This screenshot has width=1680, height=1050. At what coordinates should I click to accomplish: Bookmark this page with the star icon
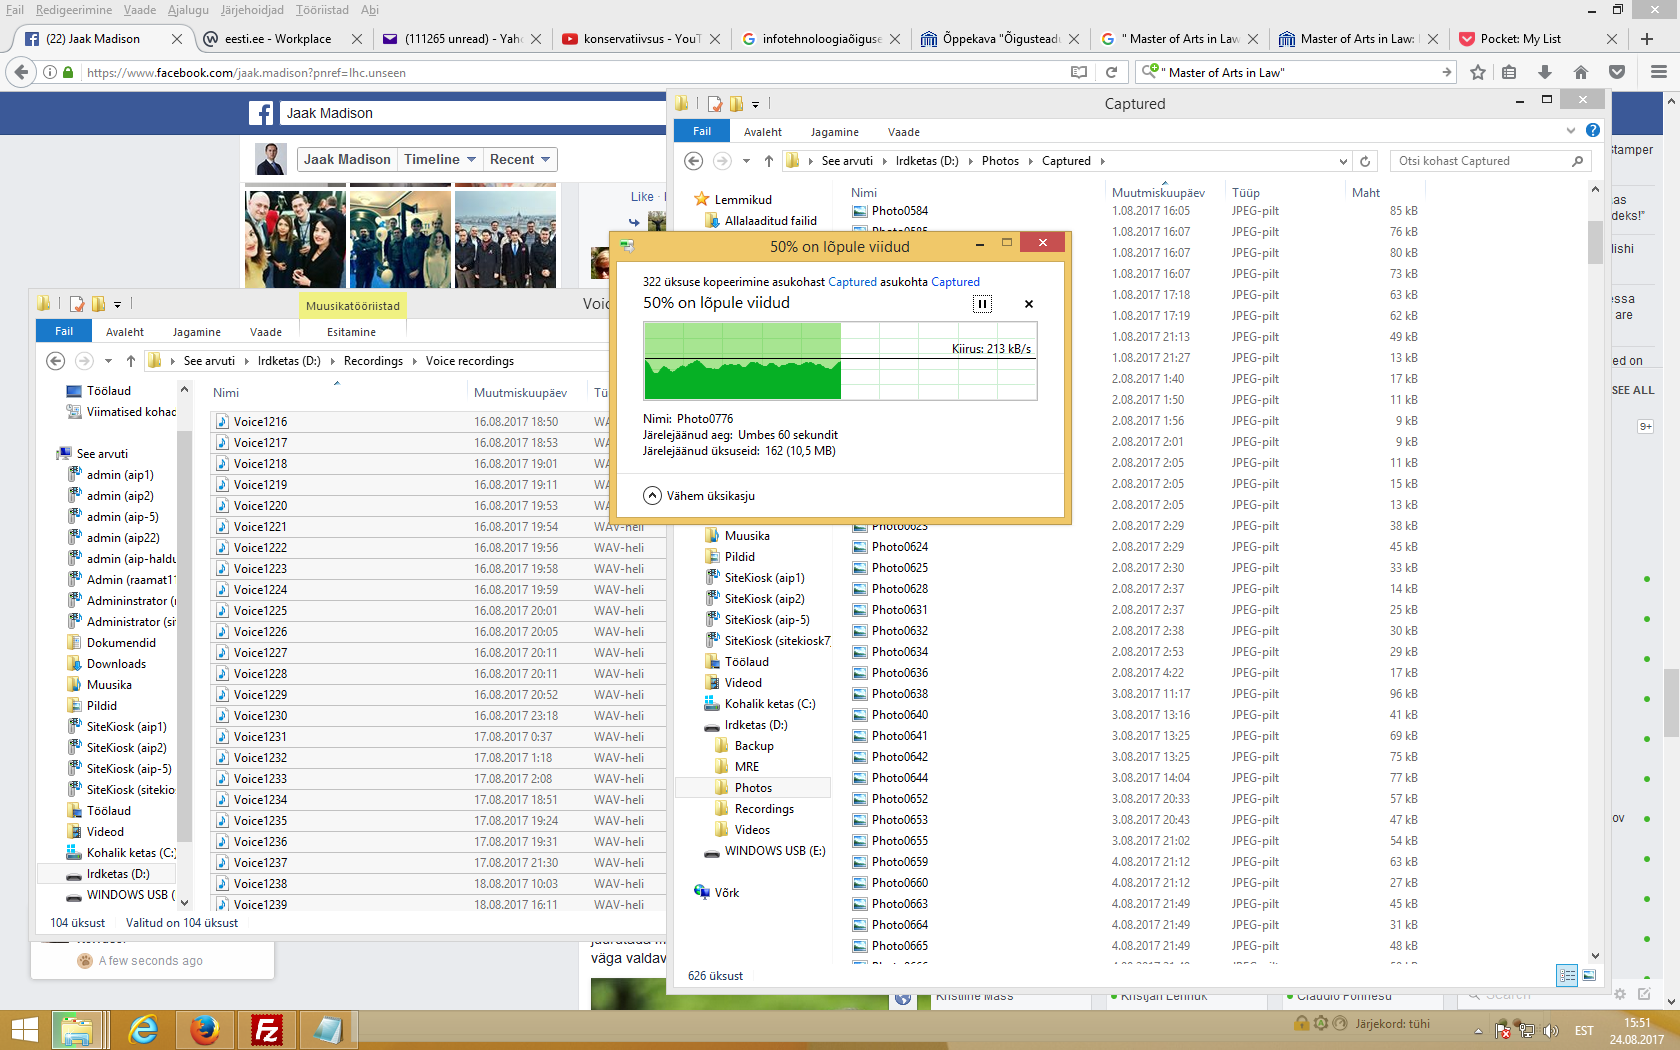[1478, 72]
